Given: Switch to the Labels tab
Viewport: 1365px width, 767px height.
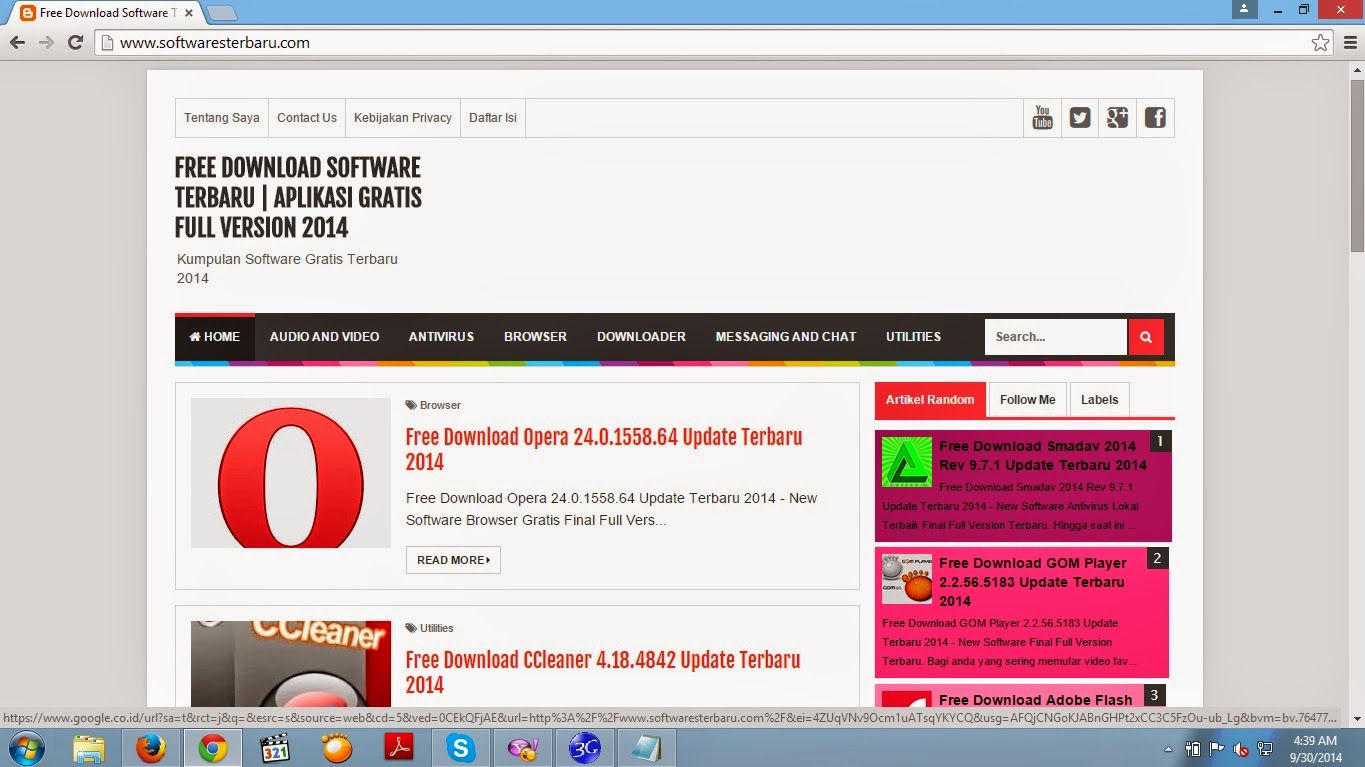Looking at the screenshot, I should point(1099,400).
